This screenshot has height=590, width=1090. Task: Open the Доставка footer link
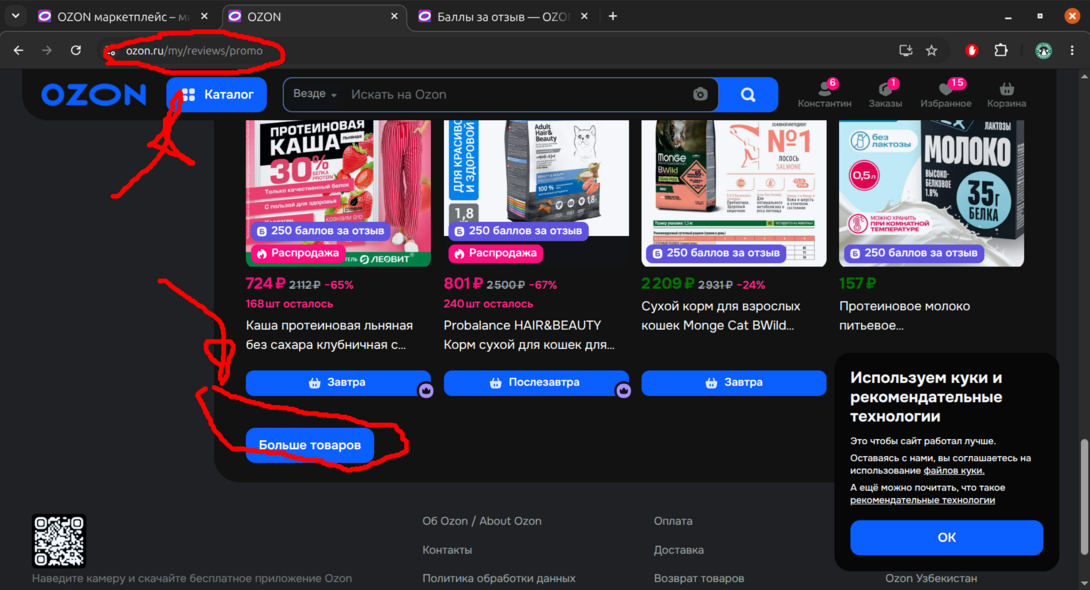pos(678,550)
